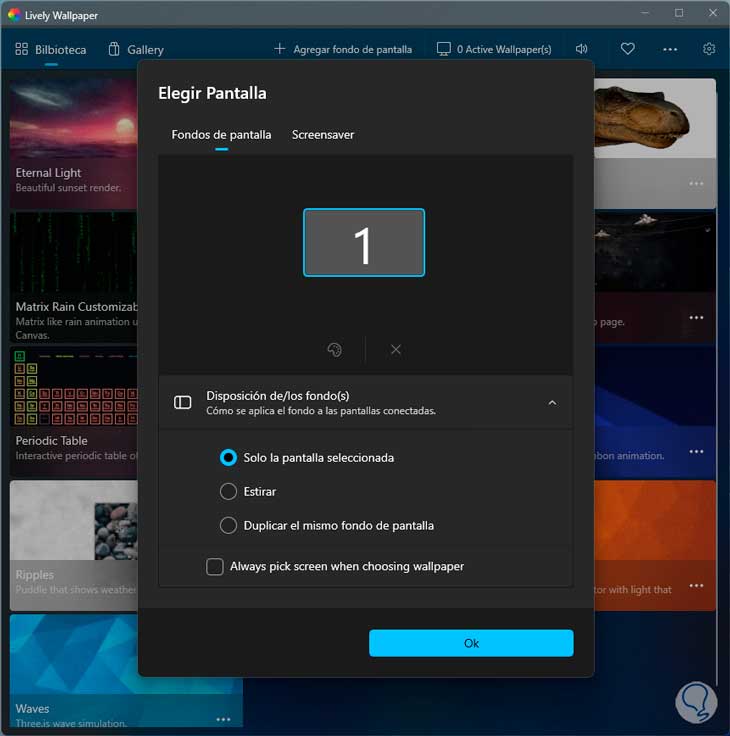The width and height of the screenshot is (730, 736).
Task: Click the grid icon beside Bilbioteca
Action: [22, 49]
